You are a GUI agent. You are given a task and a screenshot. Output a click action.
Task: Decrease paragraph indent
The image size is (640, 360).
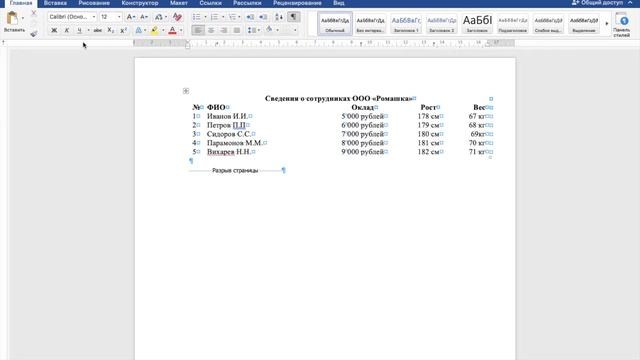(250, 17)
